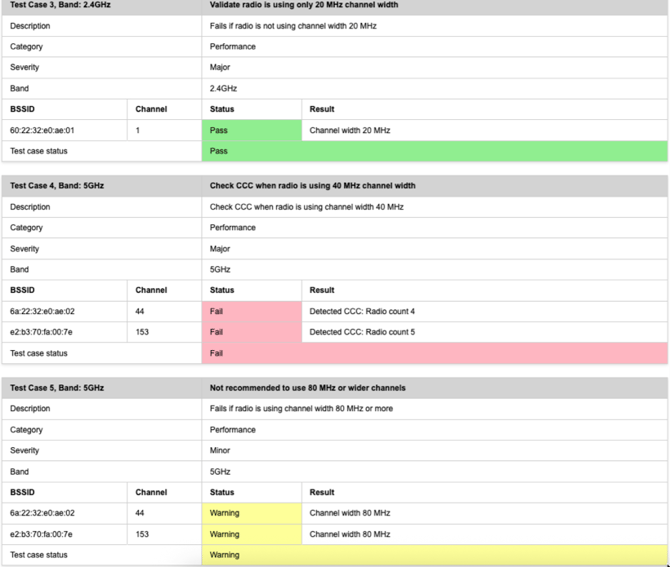Click the pink Test Case 4 status bar
The height and width of the screenshot is (567, 670).
(434, 353)
